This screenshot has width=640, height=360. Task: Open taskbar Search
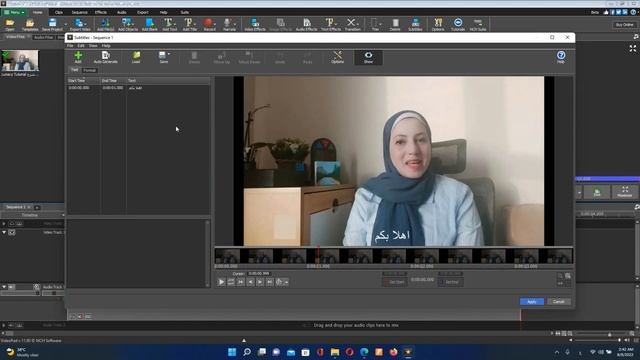tap(247, 352)
